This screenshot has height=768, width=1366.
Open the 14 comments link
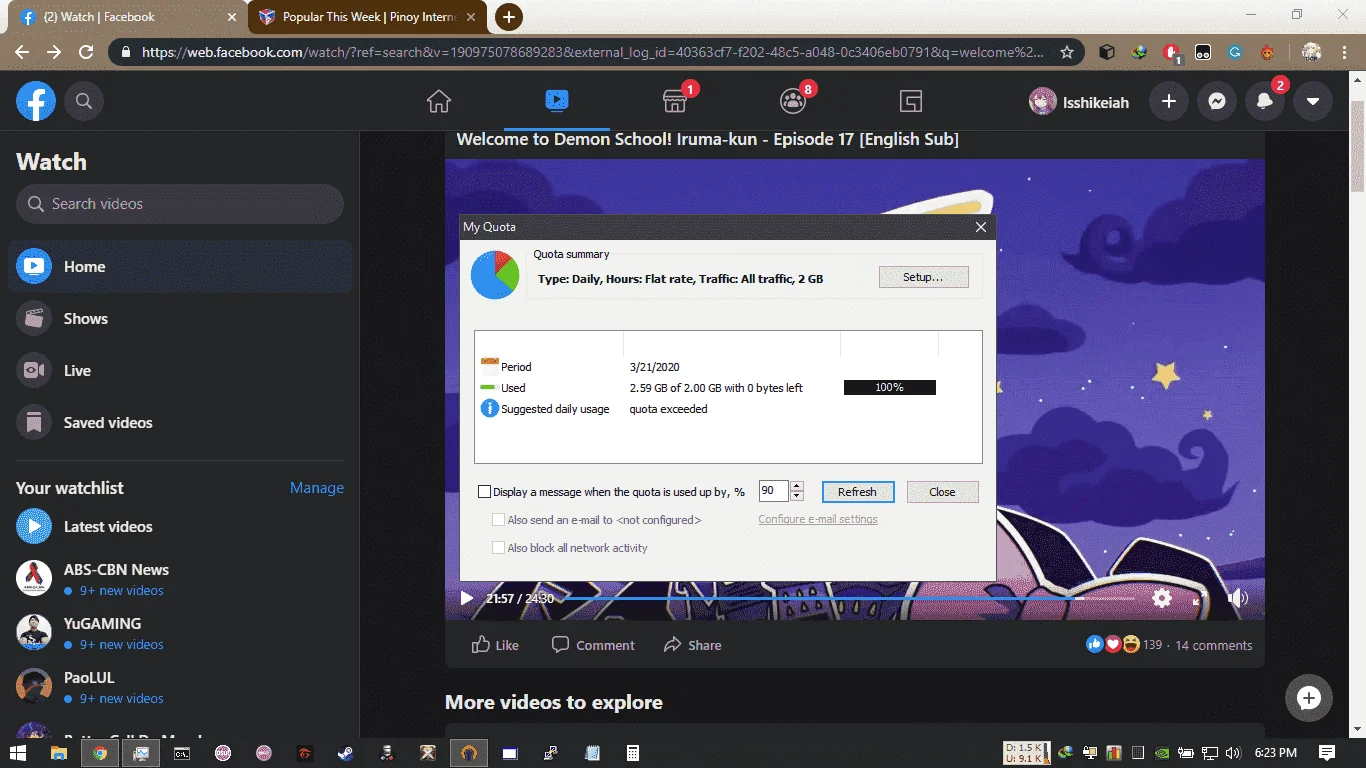[x=1213, y=645]
